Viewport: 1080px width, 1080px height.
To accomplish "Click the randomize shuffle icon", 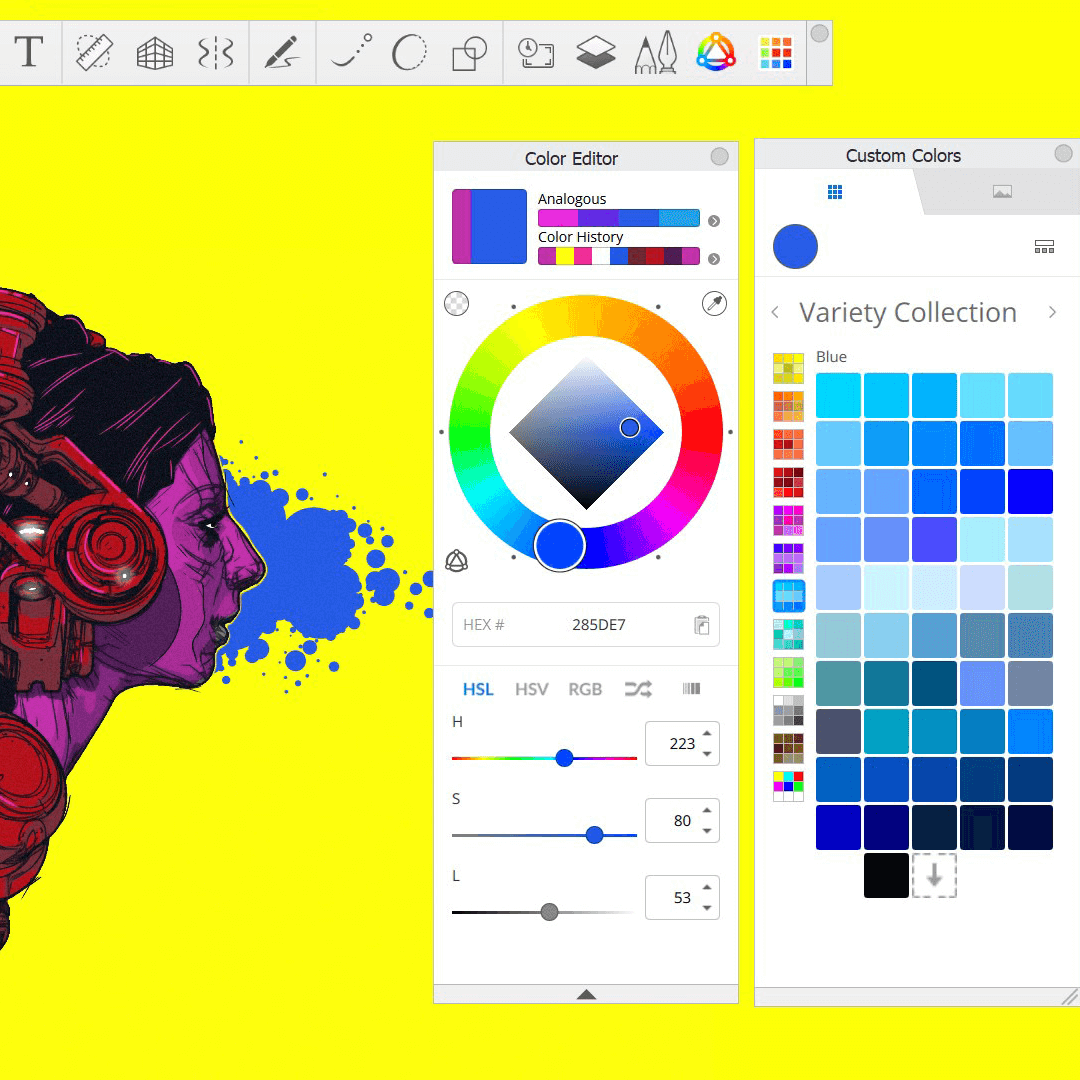I will pos(638,689).
